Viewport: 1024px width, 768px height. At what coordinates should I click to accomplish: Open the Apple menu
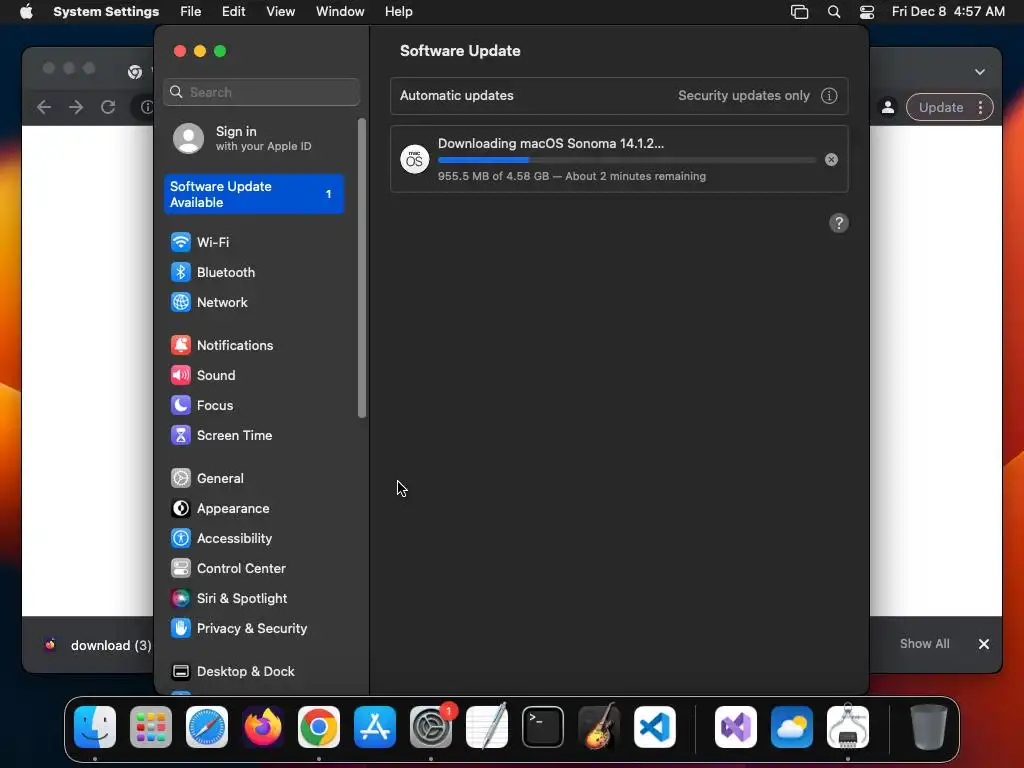click(26, 12)
